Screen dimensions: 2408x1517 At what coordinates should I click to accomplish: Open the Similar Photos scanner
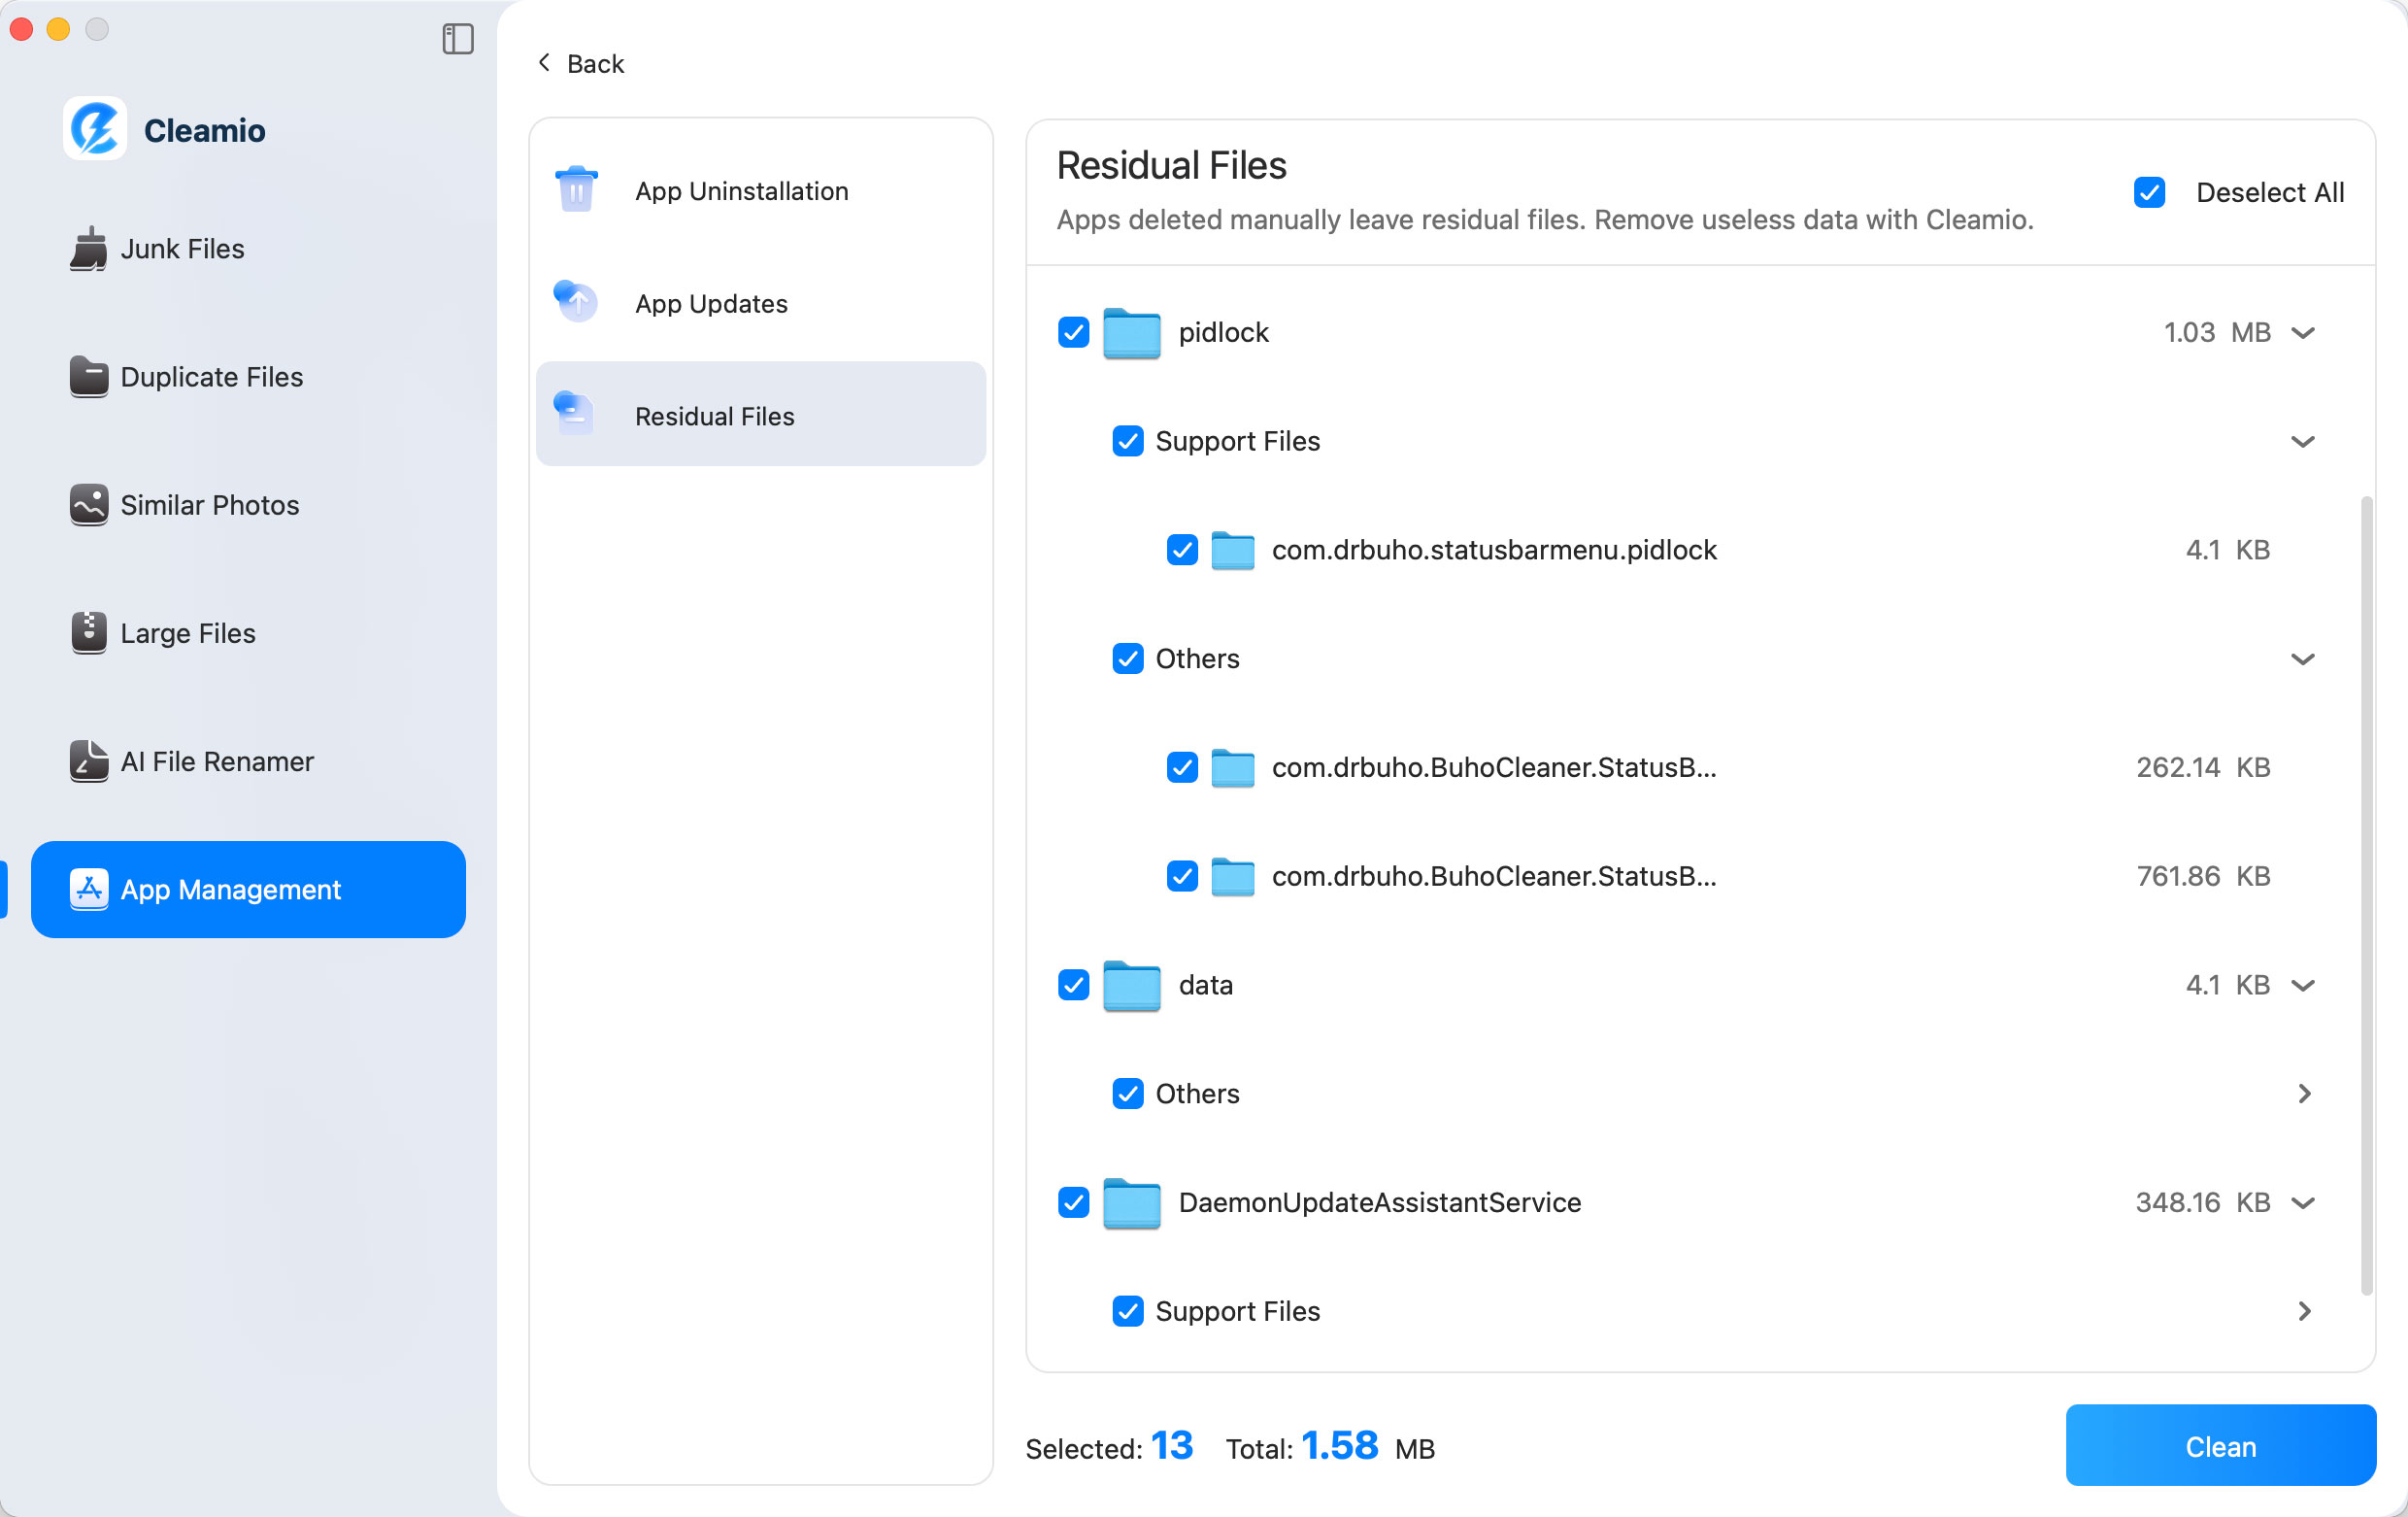pyautogui.click(x=208, y=505)
